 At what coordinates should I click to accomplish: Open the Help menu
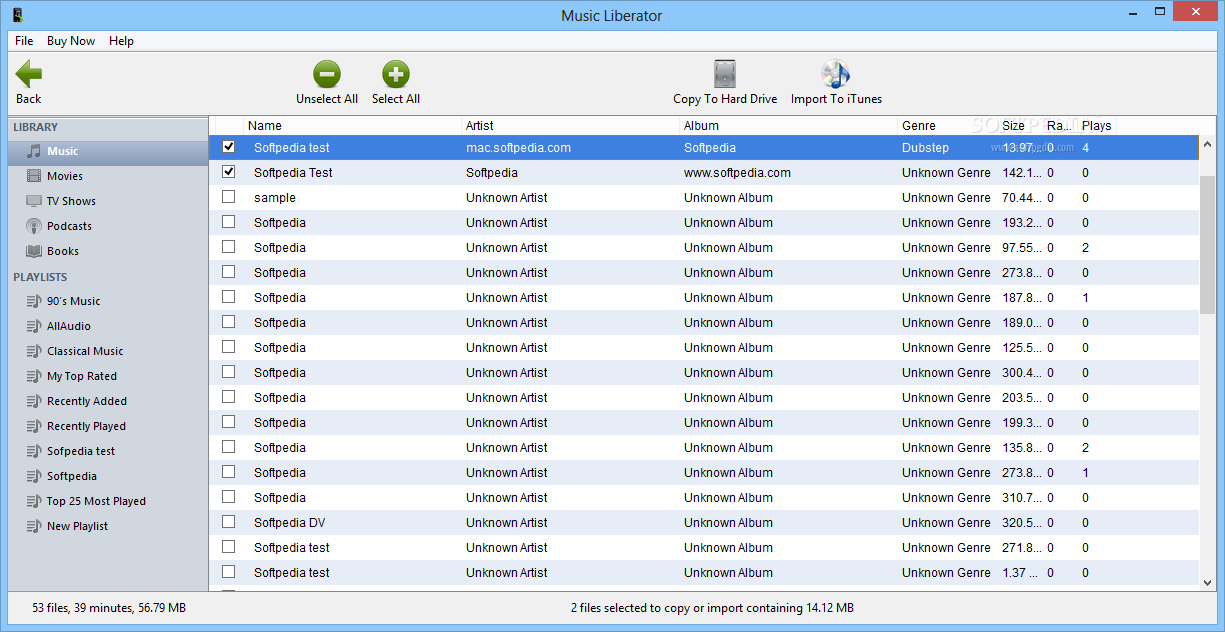pos(121,41)
